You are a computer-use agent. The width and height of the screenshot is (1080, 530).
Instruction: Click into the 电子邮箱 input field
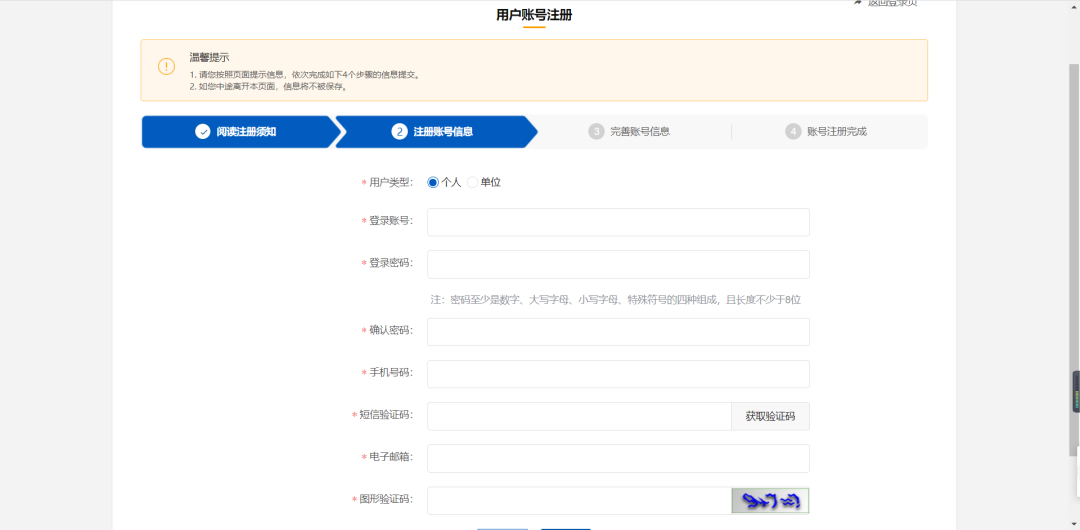coord(618,458)
